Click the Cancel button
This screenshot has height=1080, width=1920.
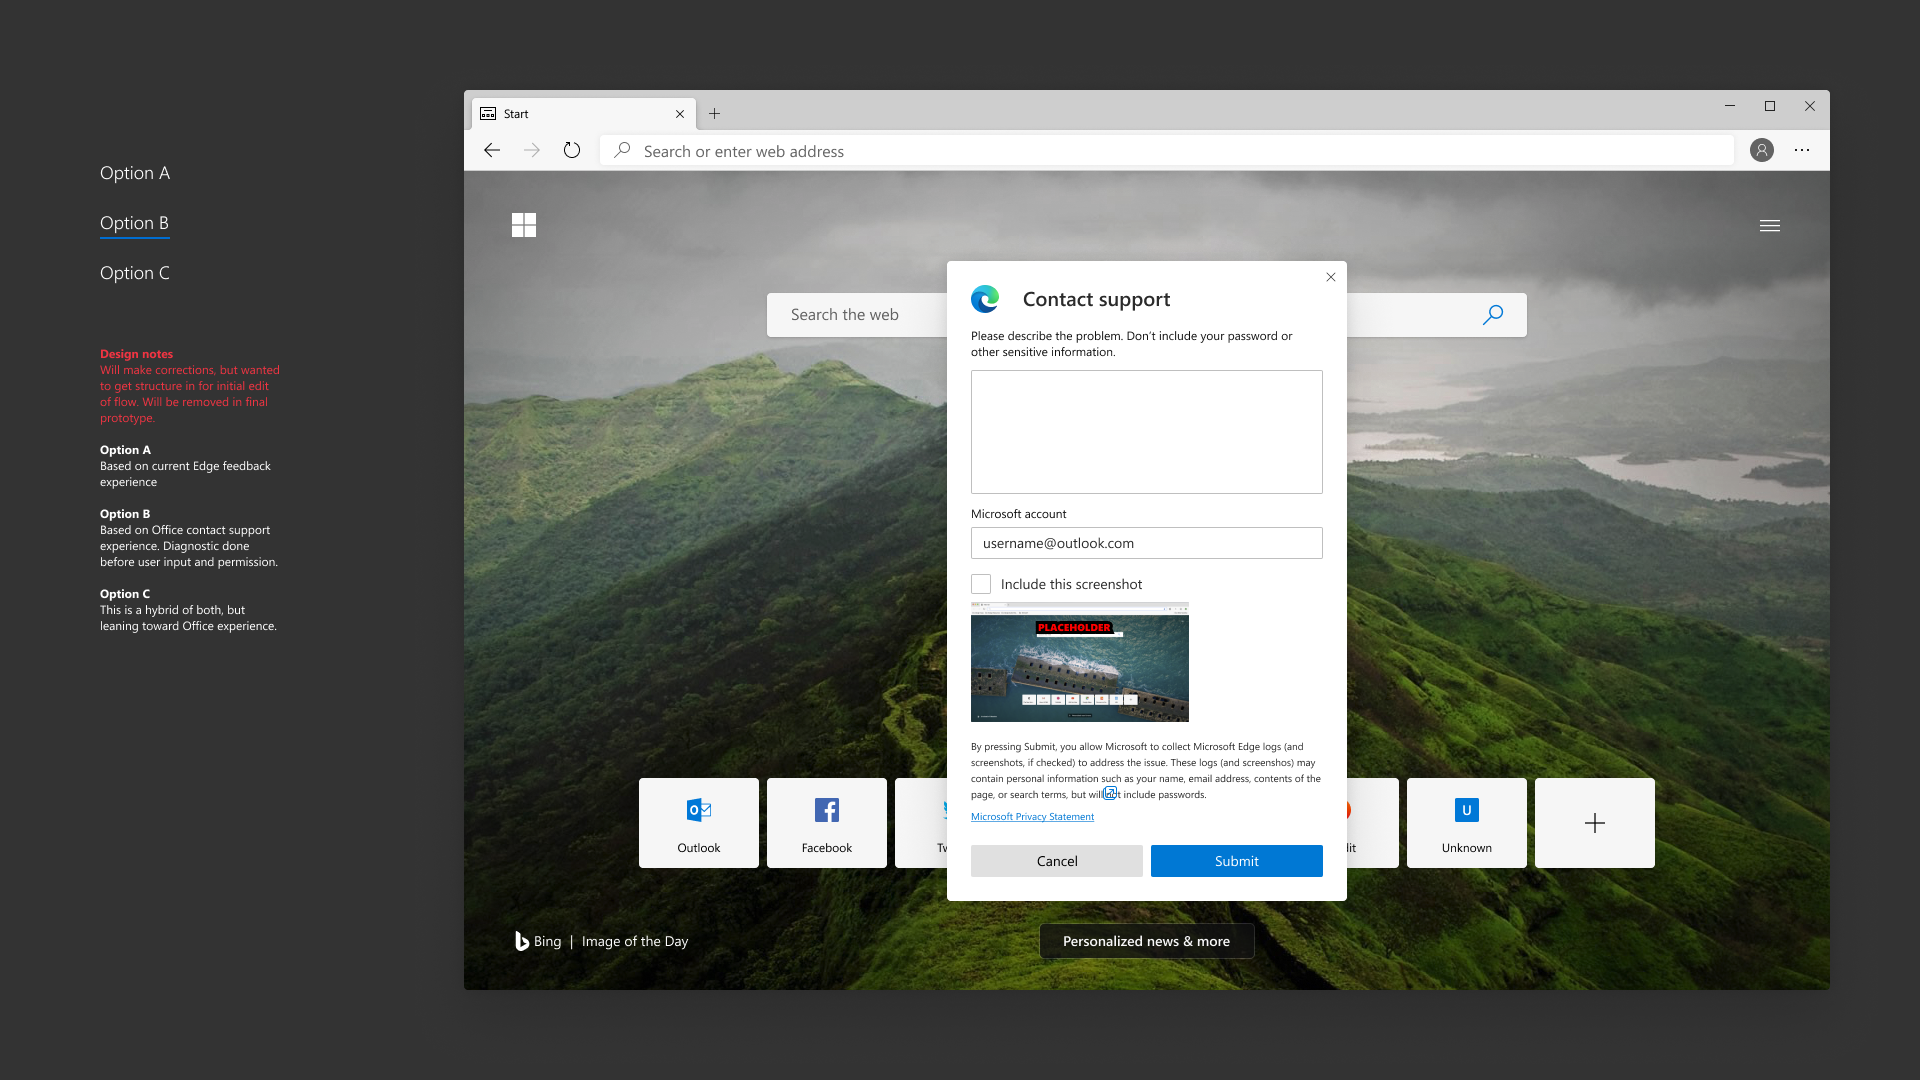1057,861
